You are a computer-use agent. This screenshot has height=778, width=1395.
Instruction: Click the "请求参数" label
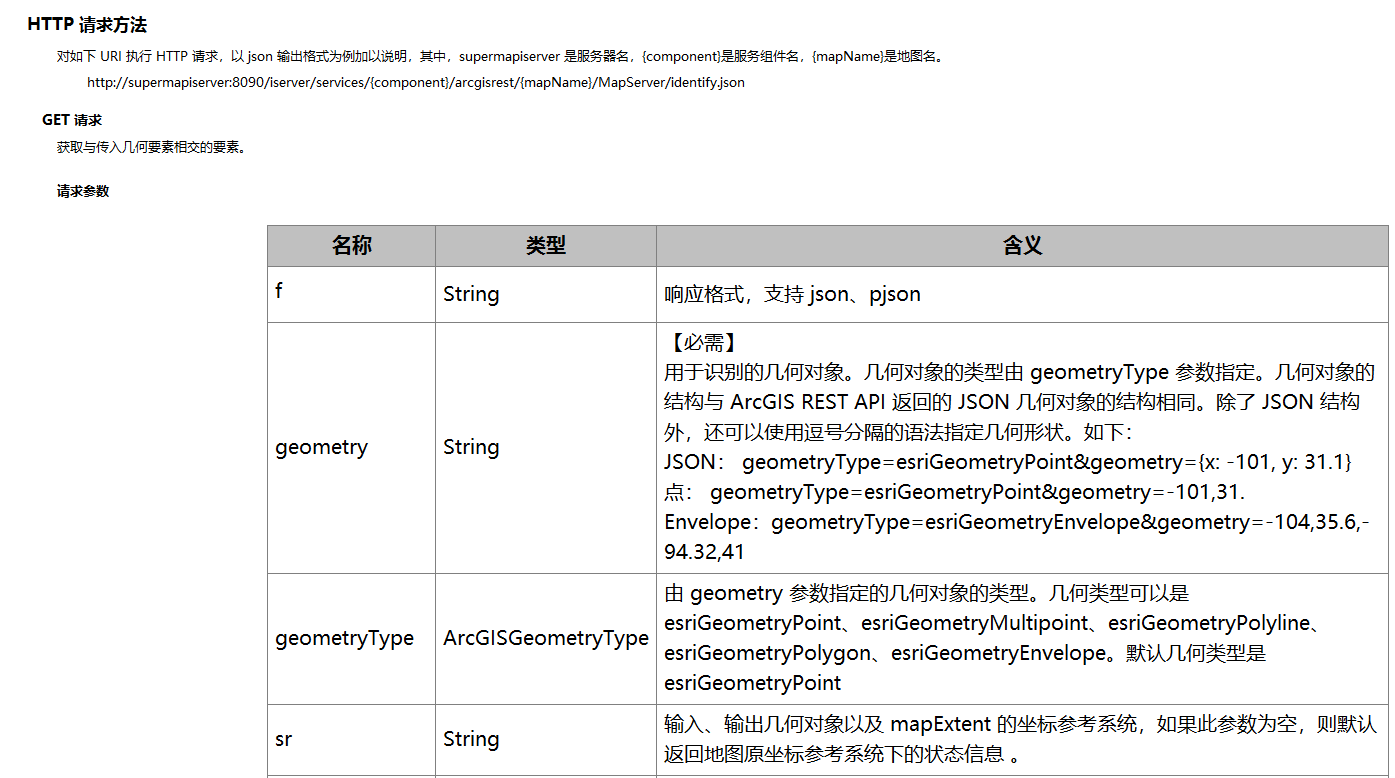[x=83, y=191]
